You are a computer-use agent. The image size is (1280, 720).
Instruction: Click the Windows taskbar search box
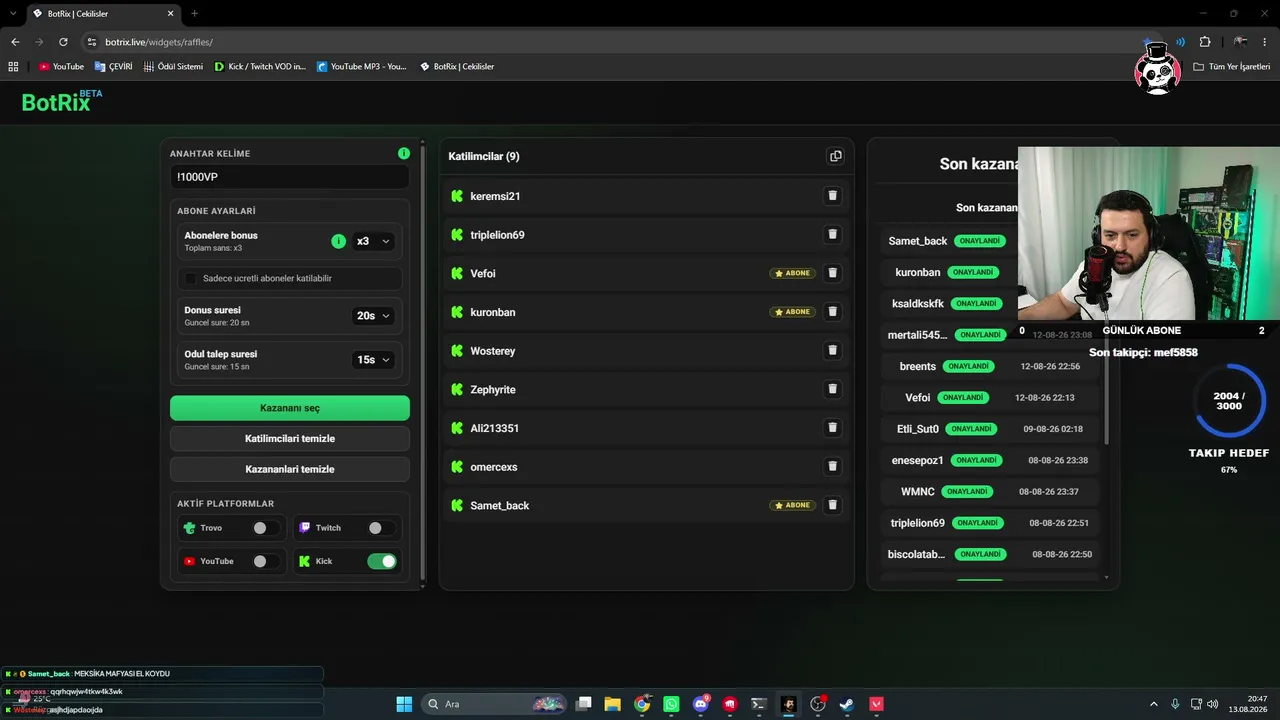click(x=495, y=704)
